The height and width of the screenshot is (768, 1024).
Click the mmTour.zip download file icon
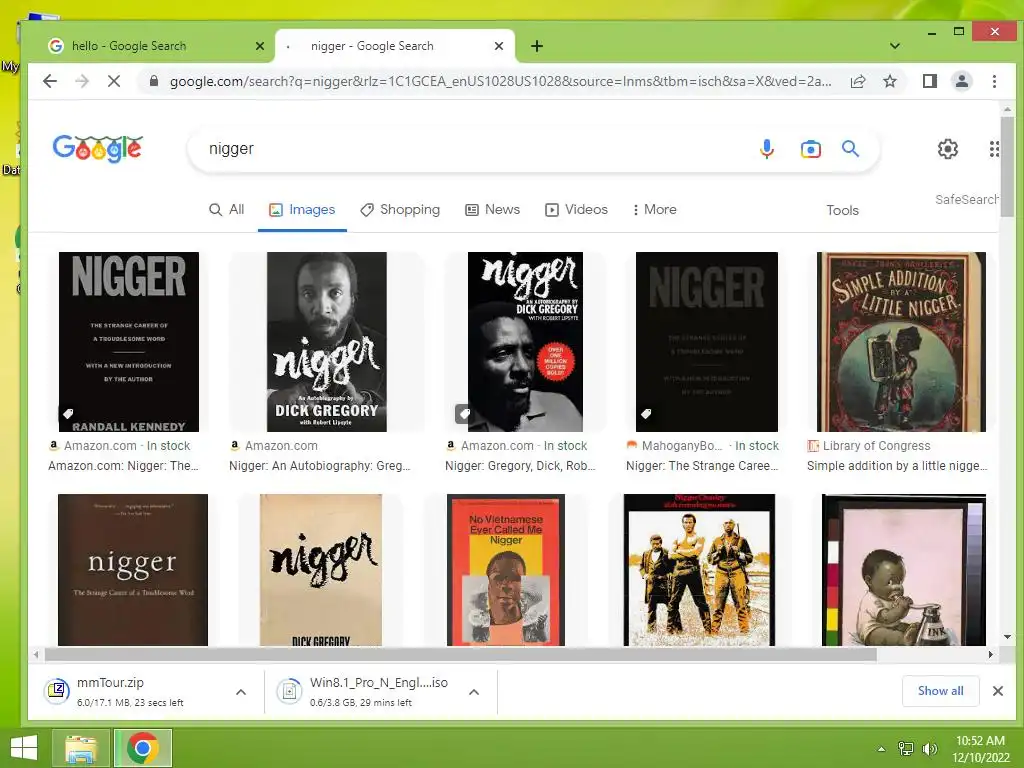click(57, 691)
